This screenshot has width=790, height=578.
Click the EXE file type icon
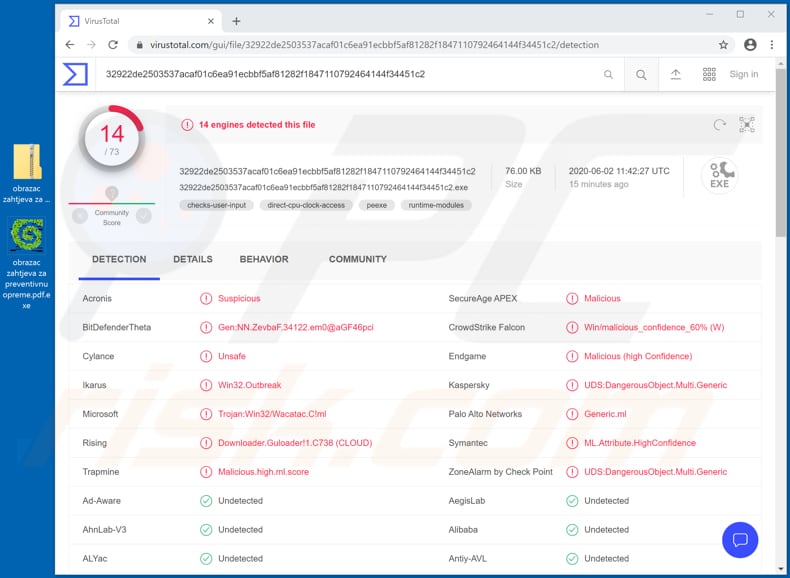tap(719, 175)
